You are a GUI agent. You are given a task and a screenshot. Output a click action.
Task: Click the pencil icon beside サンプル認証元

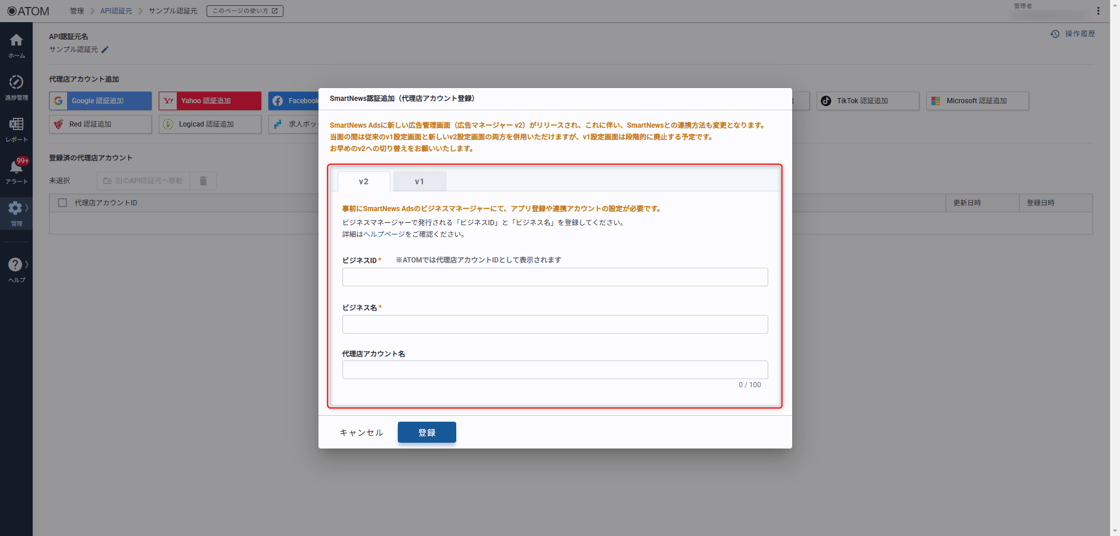click(x=105, y=50)
